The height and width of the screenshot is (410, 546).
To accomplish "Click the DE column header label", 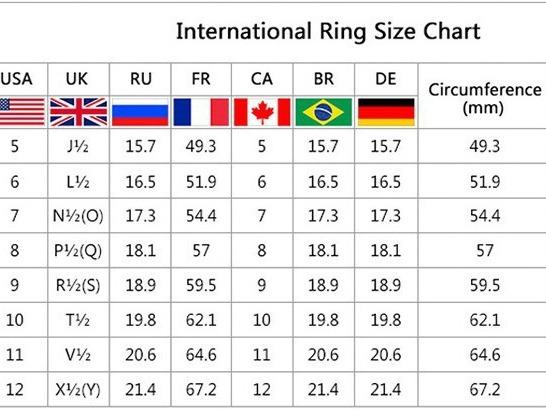I will click(x=386, y=79).
